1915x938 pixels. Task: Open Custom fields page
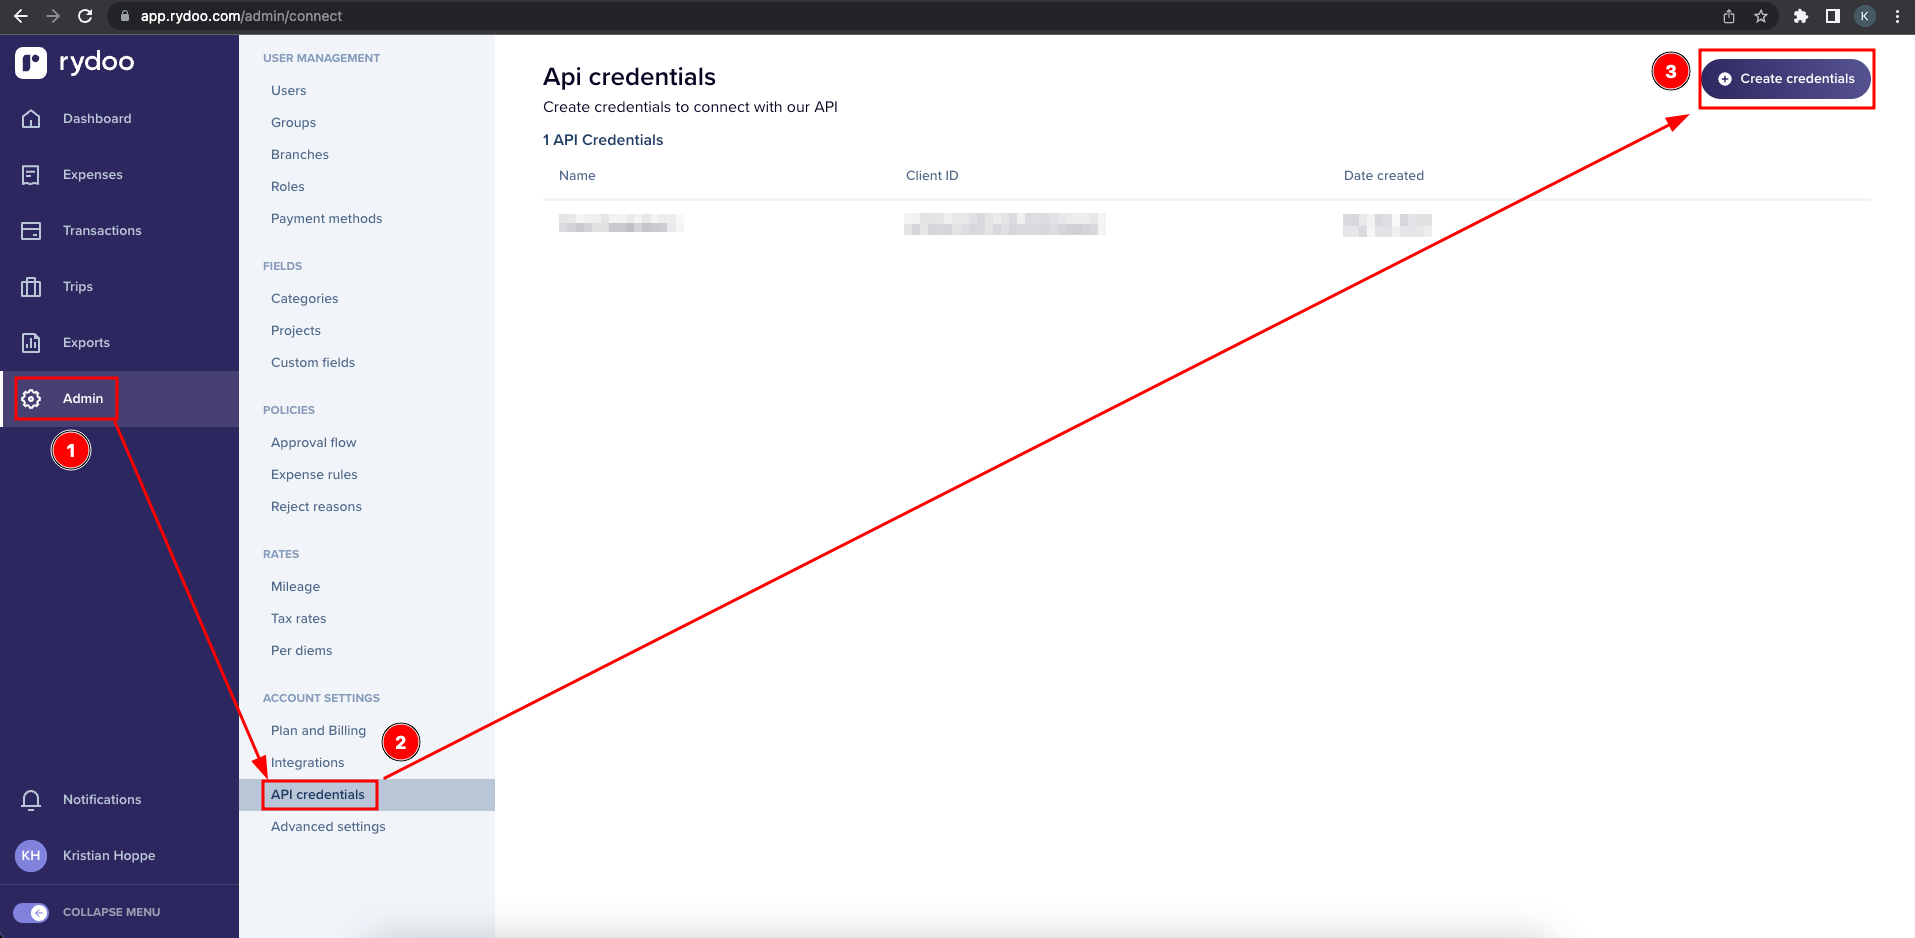[313, 363]
